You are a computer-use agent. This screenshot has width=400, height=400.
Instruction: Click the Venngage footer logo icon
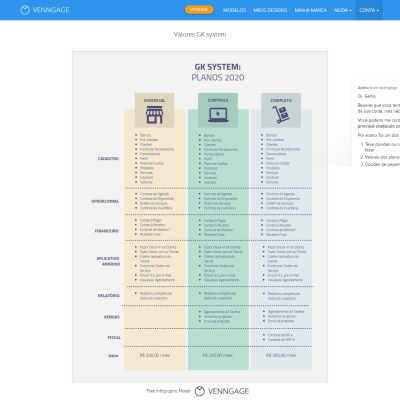click(200, 391)
